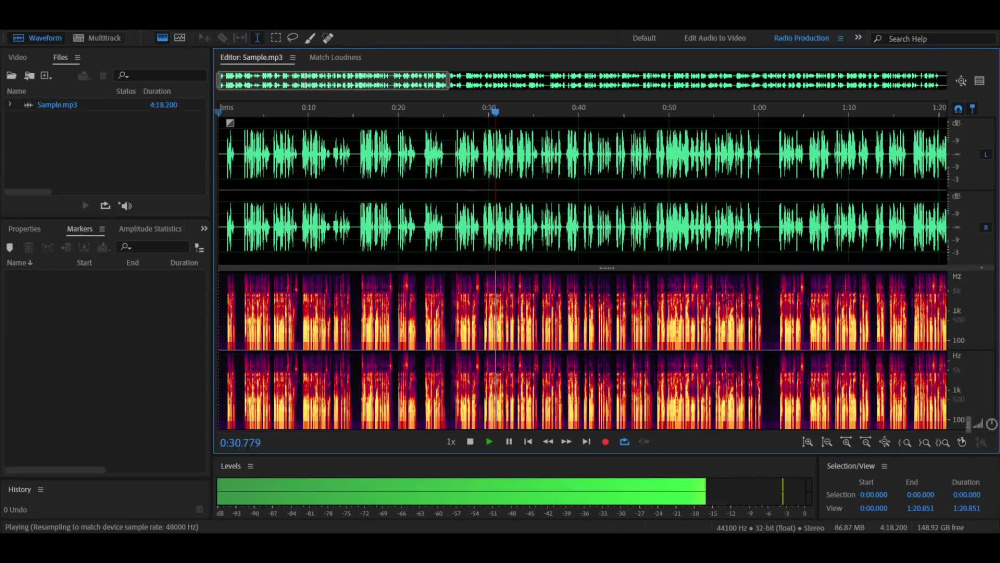Switch to the Multitrack editor view
Image resolution: width=1000 pixels, height=563 pixels.
(x=97, y=38)
